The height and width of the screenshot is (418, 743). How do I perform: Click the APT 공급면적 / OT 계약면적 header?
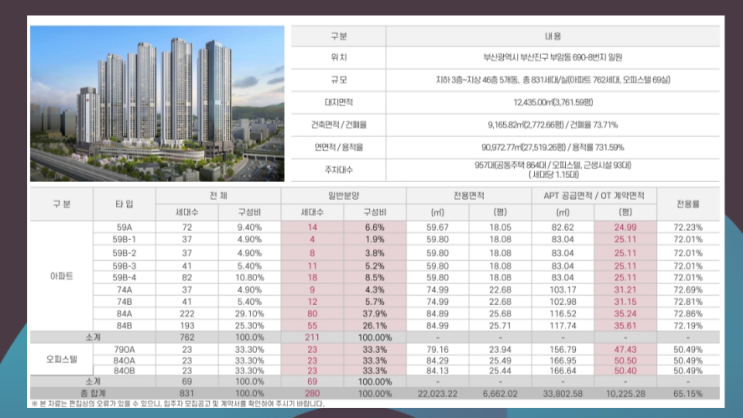(x=594, y=196)
